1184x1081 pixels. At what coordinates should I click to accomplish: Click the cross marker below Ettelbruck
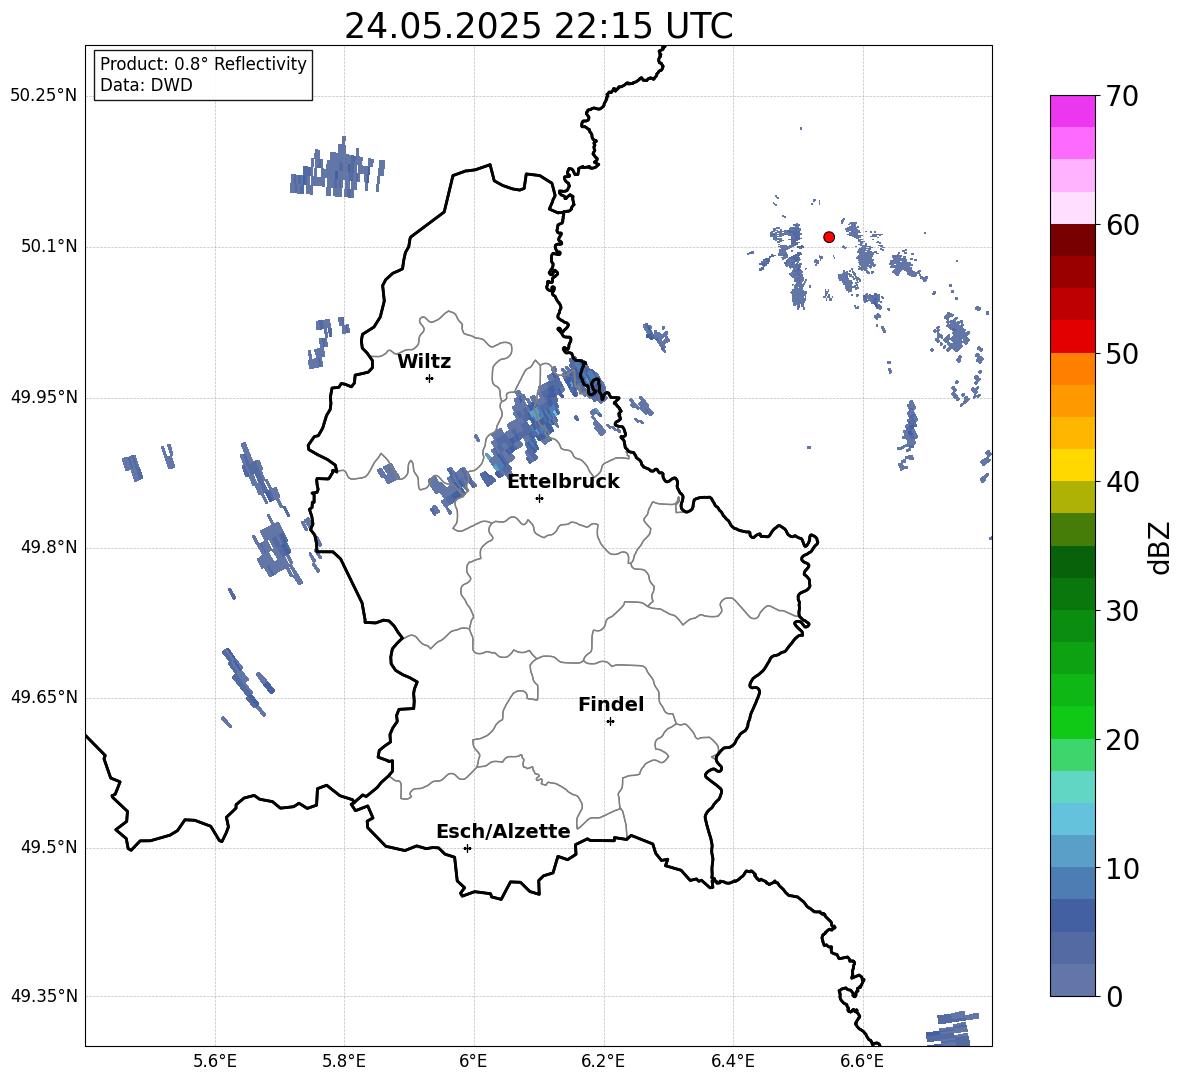(539, 498)
